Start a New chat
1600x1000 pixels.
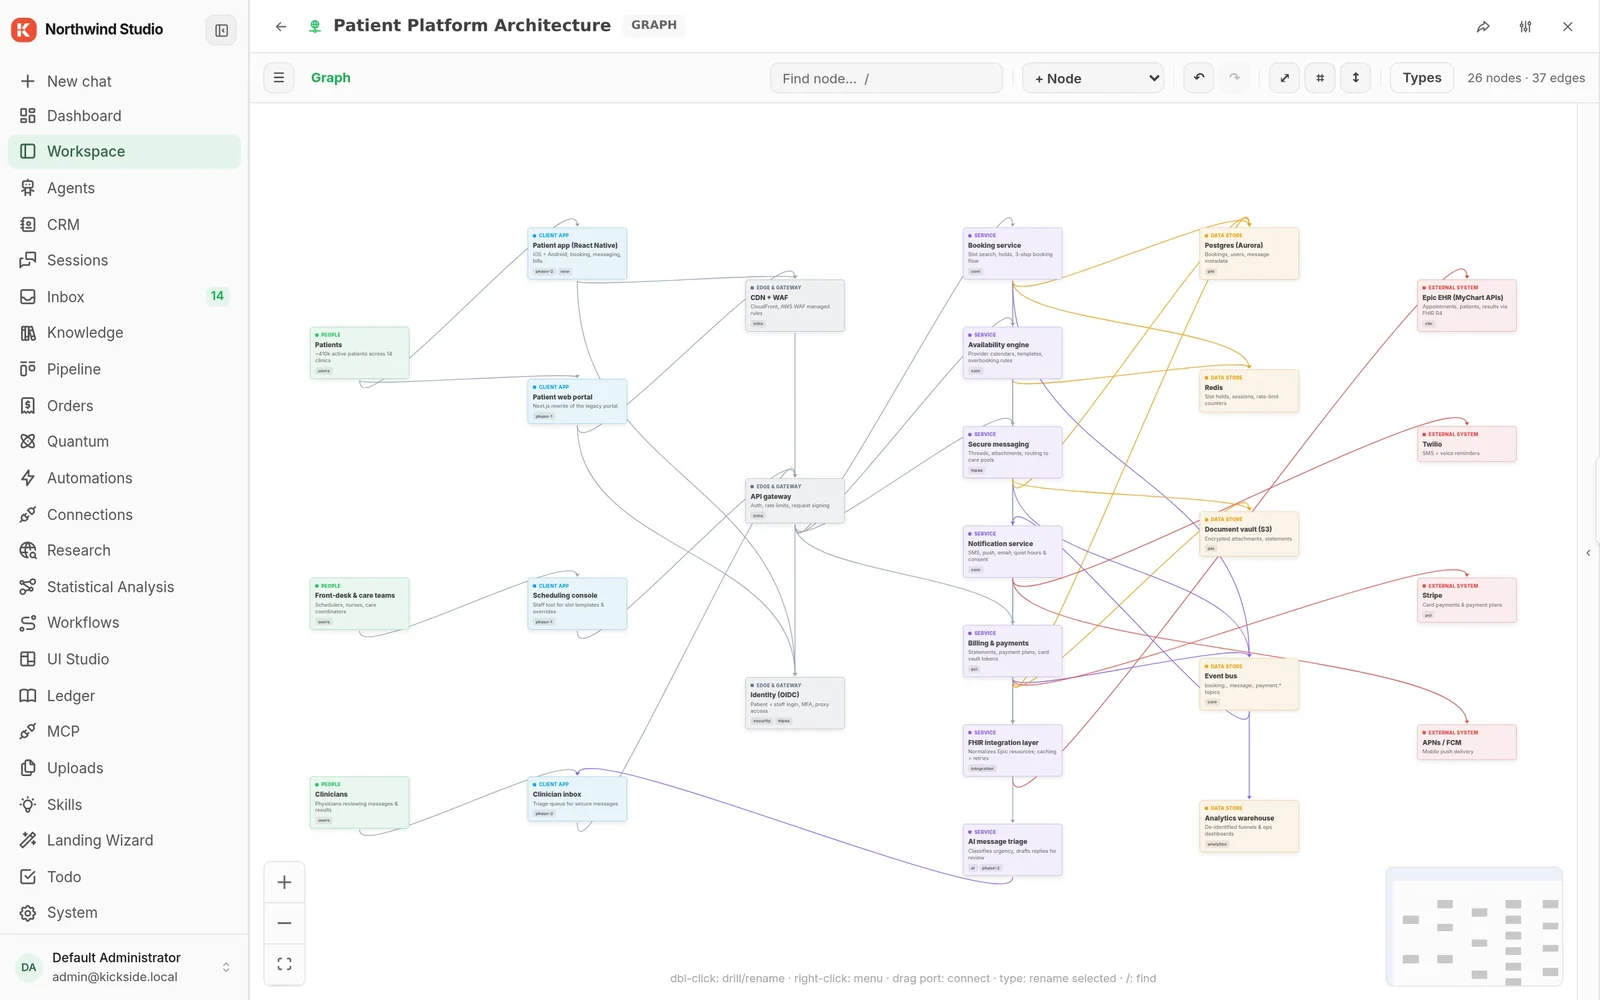click(x=124, y=81)
